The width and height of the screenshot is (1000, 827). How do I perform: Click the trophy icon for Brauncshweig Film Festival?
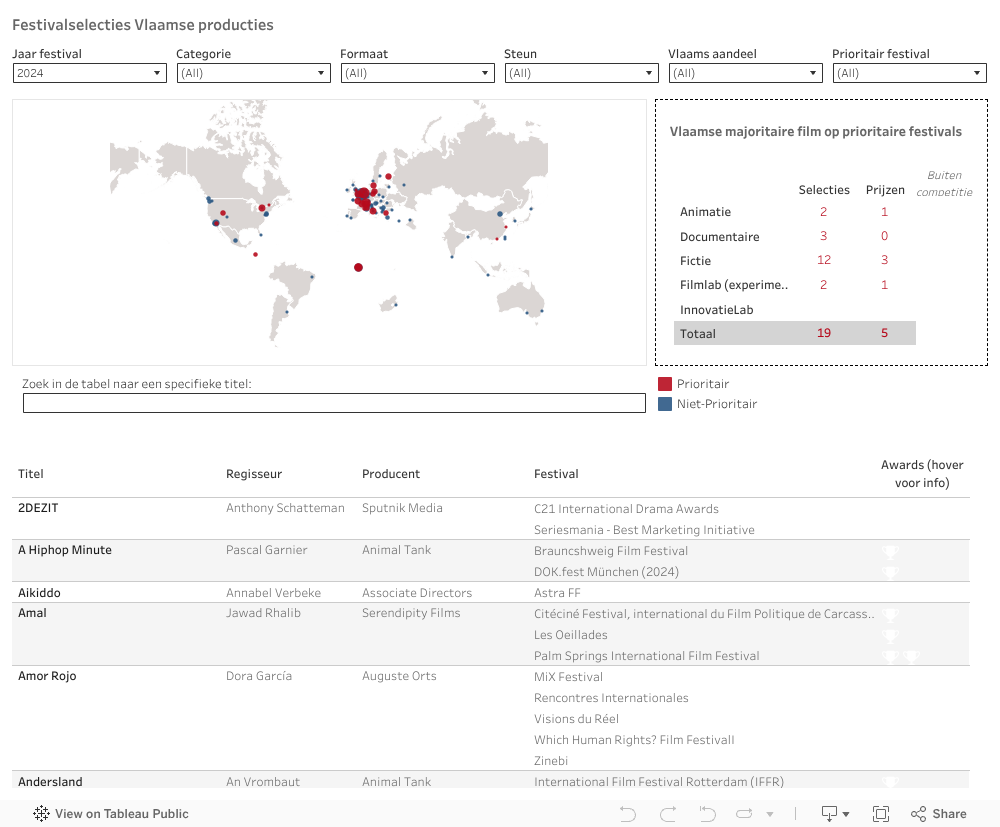tap(890, 551)
